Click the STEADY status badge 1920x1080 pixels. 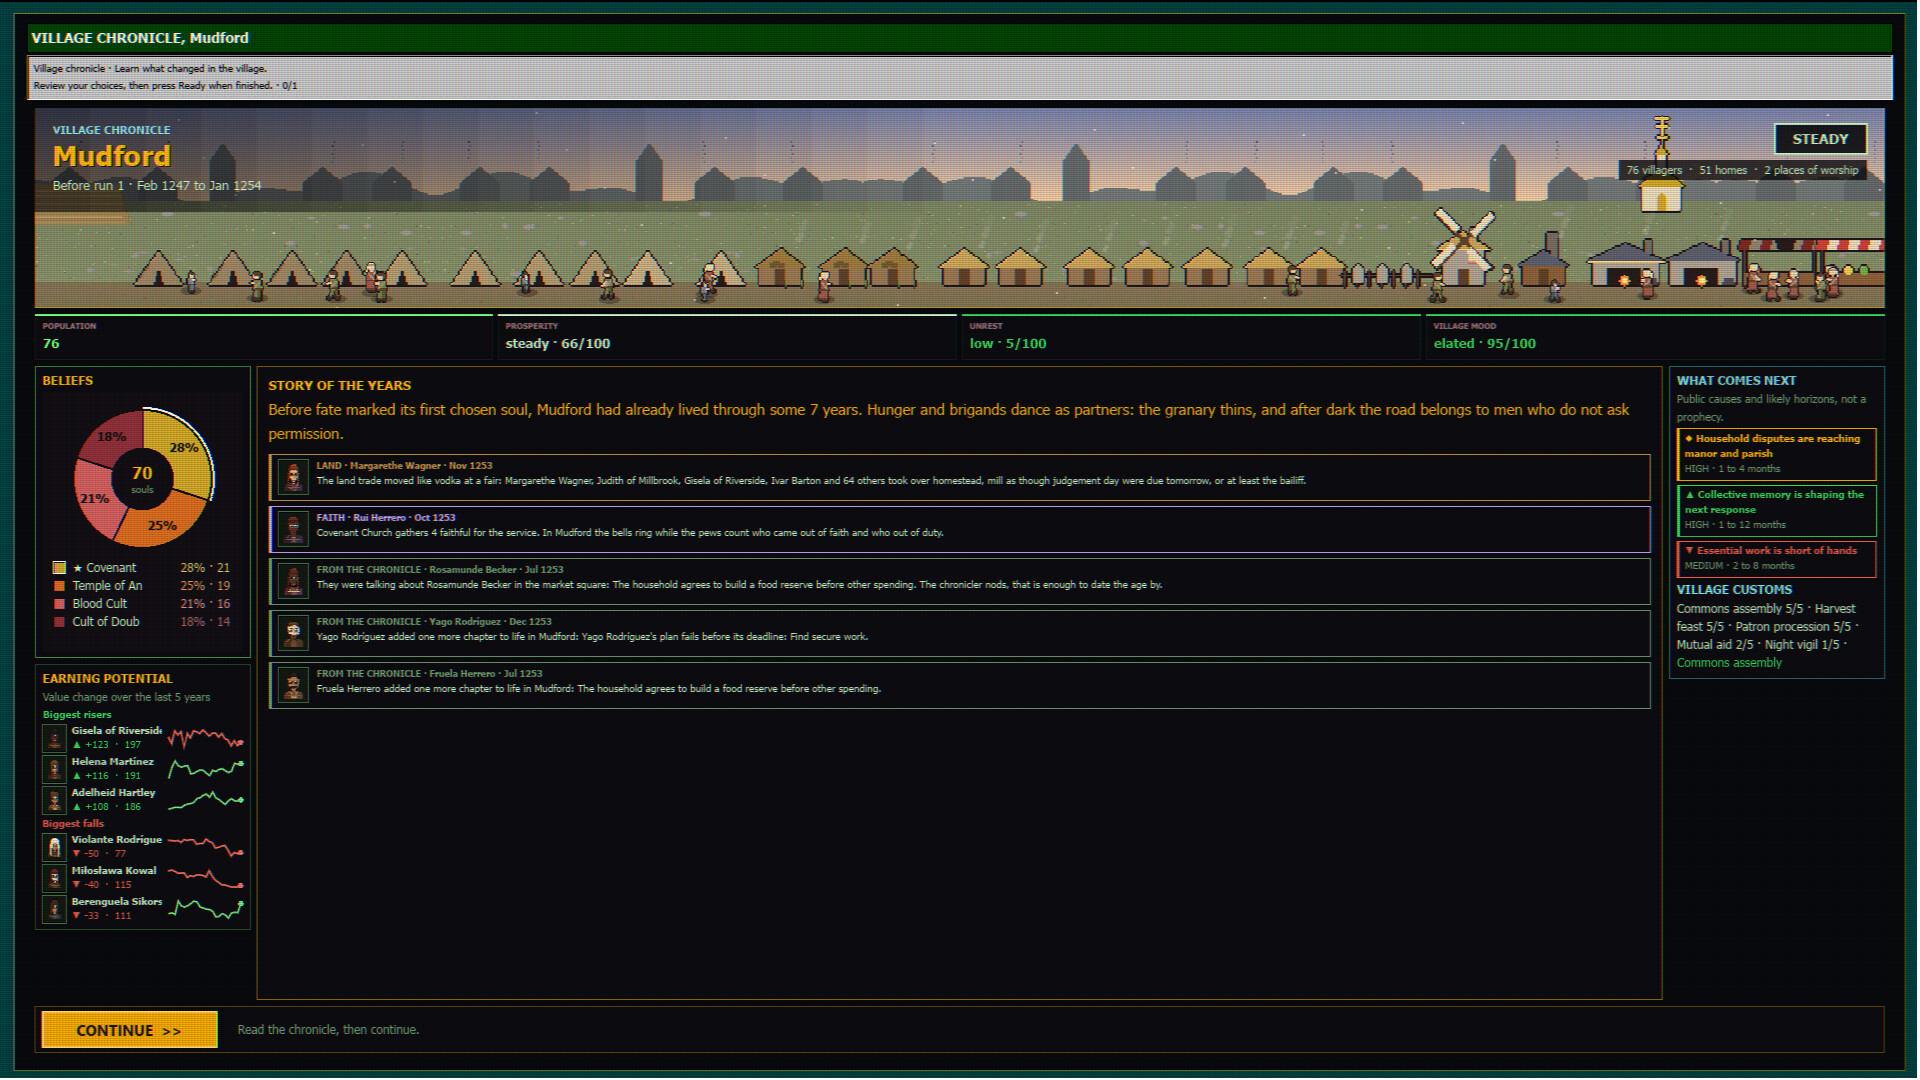1820,139
